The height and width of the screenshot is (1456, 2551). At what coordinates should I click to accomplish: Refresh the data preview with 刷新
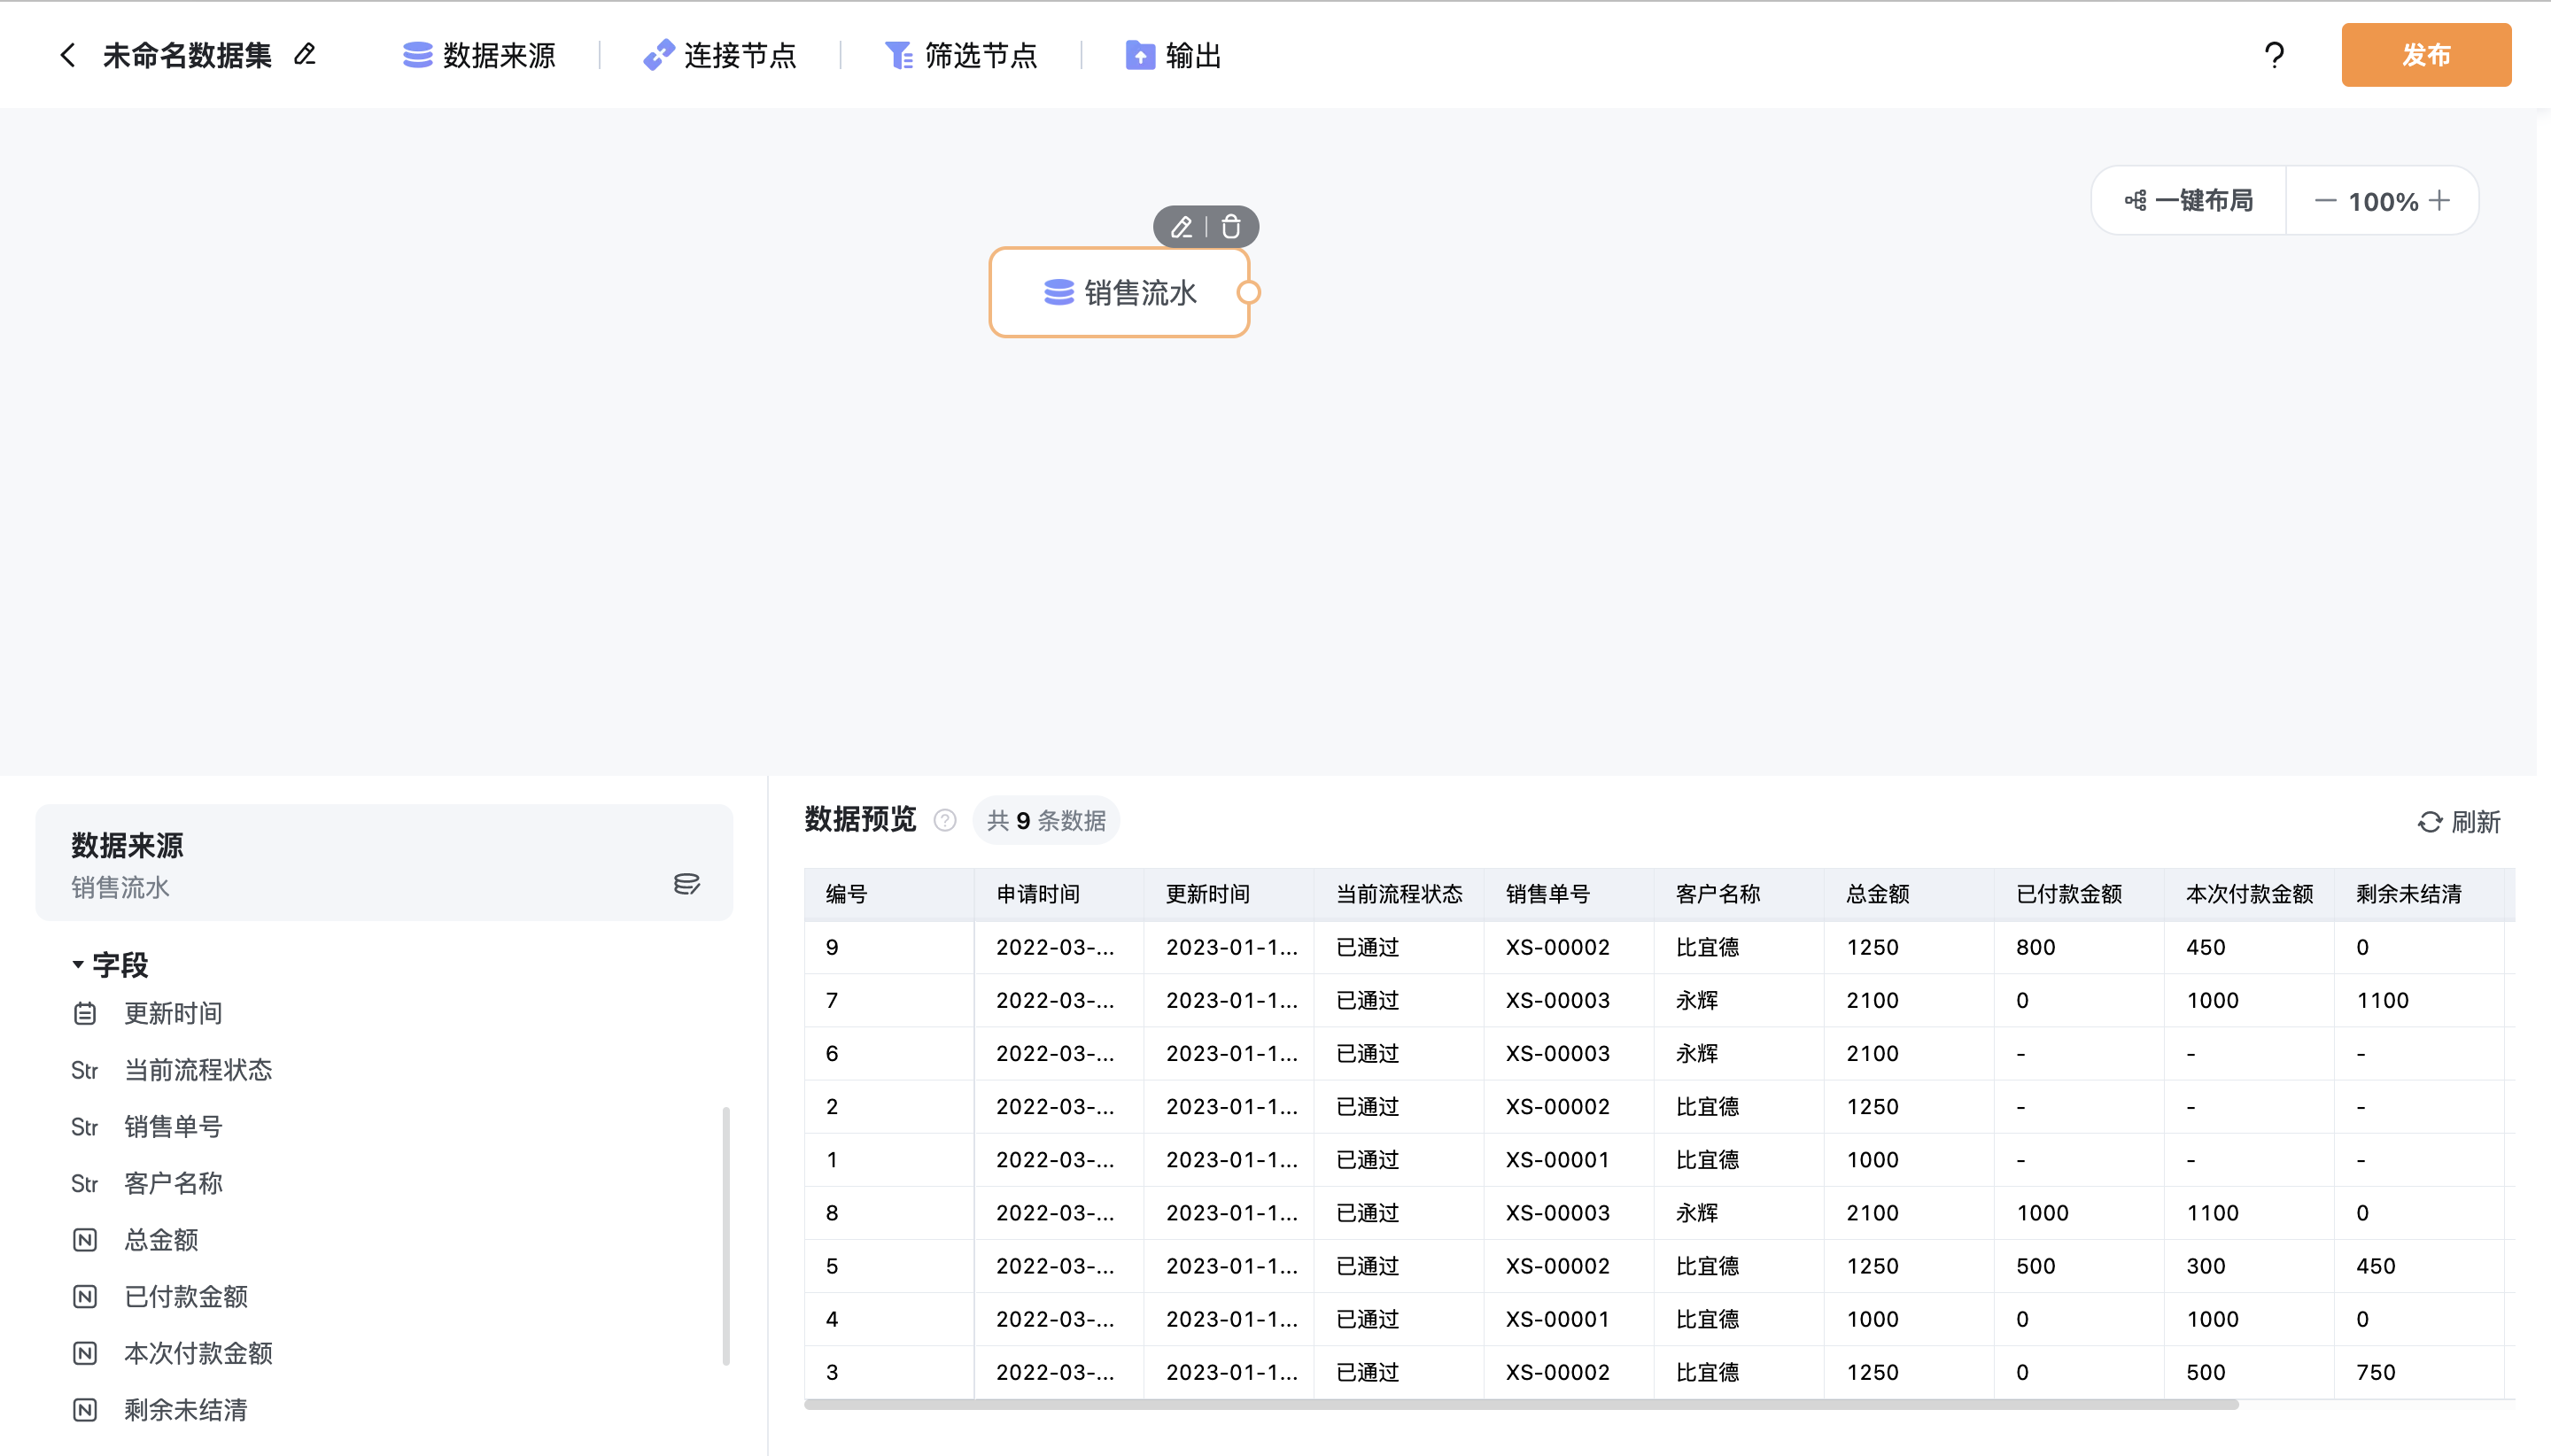click(x=2459, y=822)
